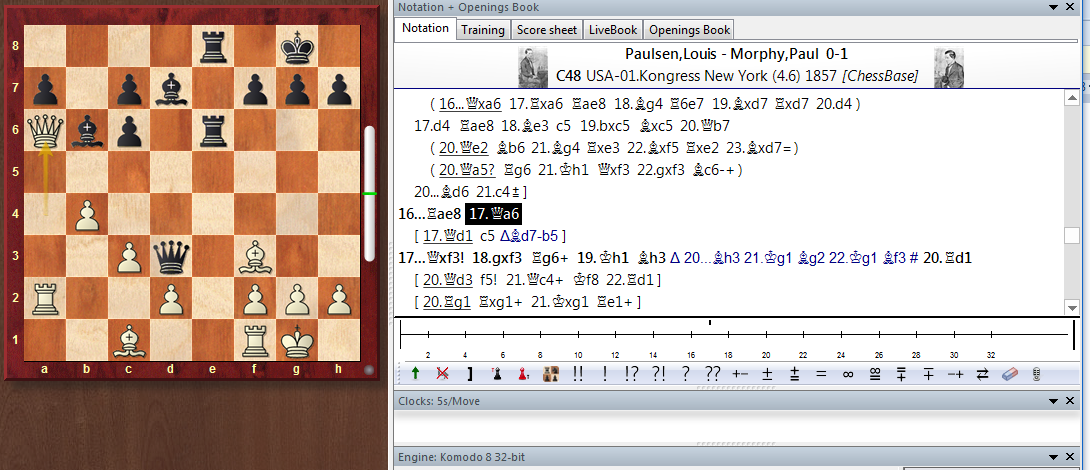Open the Notation pane dropdown arrow
Image resolution: width=1090 pixels, height=470 pixels.
(x=1052, y=6)
